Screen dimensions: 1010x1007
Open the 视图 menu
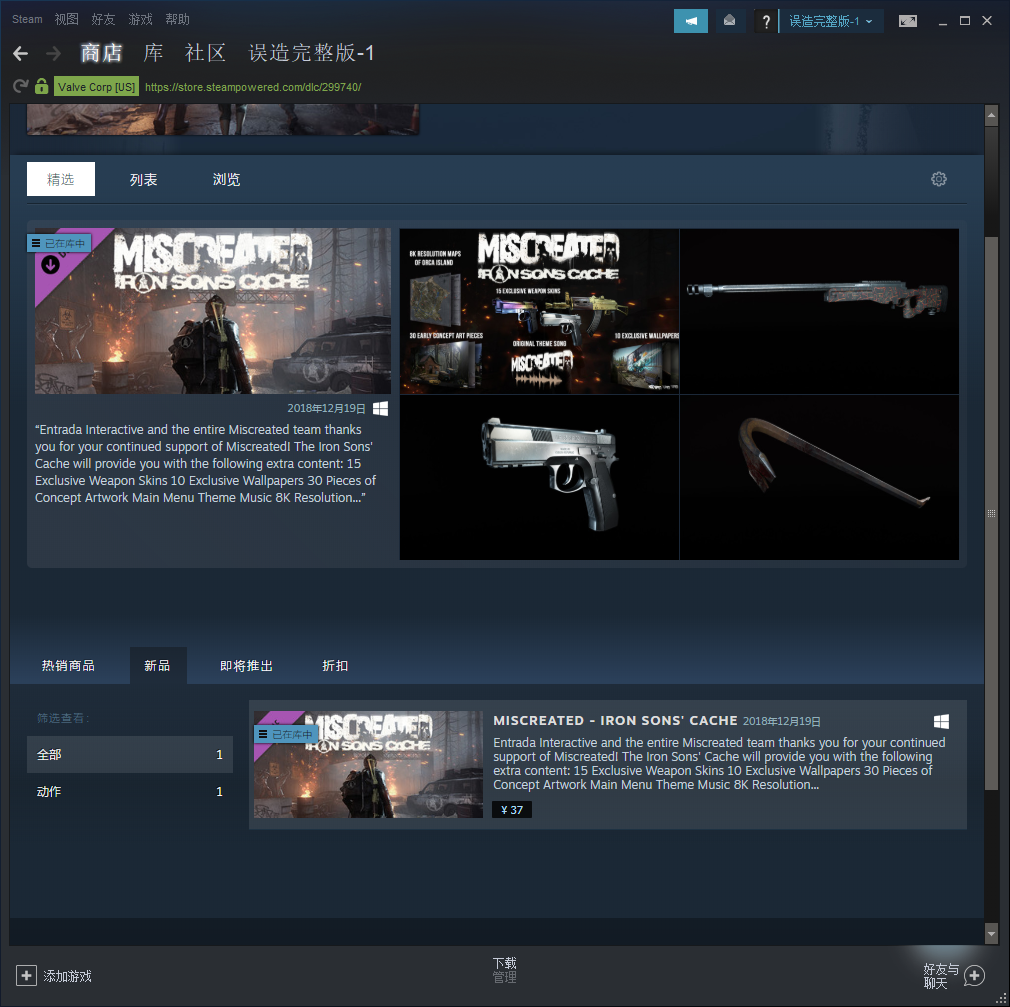click(x=66, y=19)
